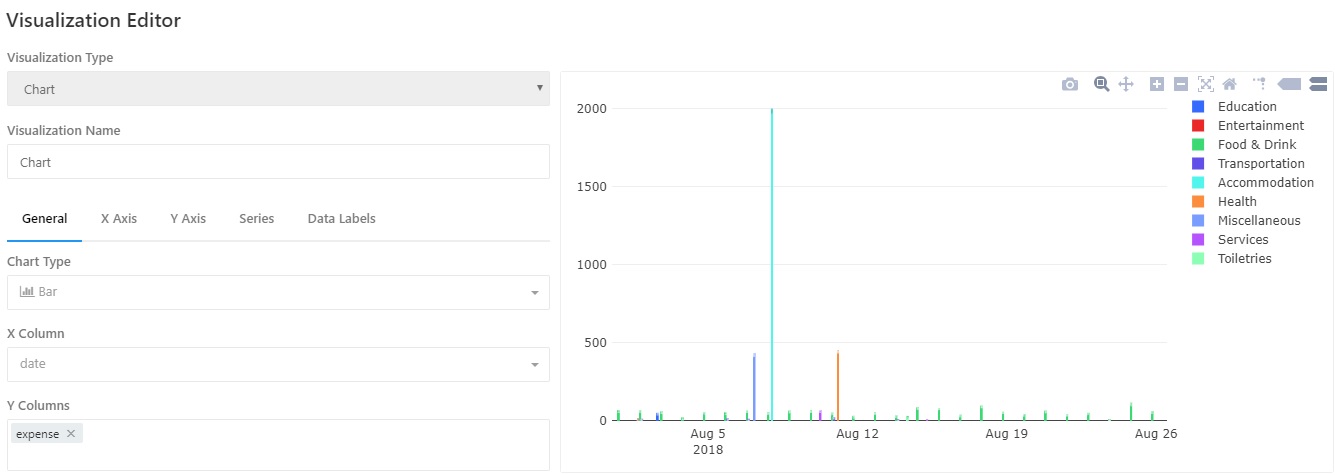Viewport: 1335px width, 475px height.
Task: Select the Pan tool in chart modebar
Action: pos(1125,85)
